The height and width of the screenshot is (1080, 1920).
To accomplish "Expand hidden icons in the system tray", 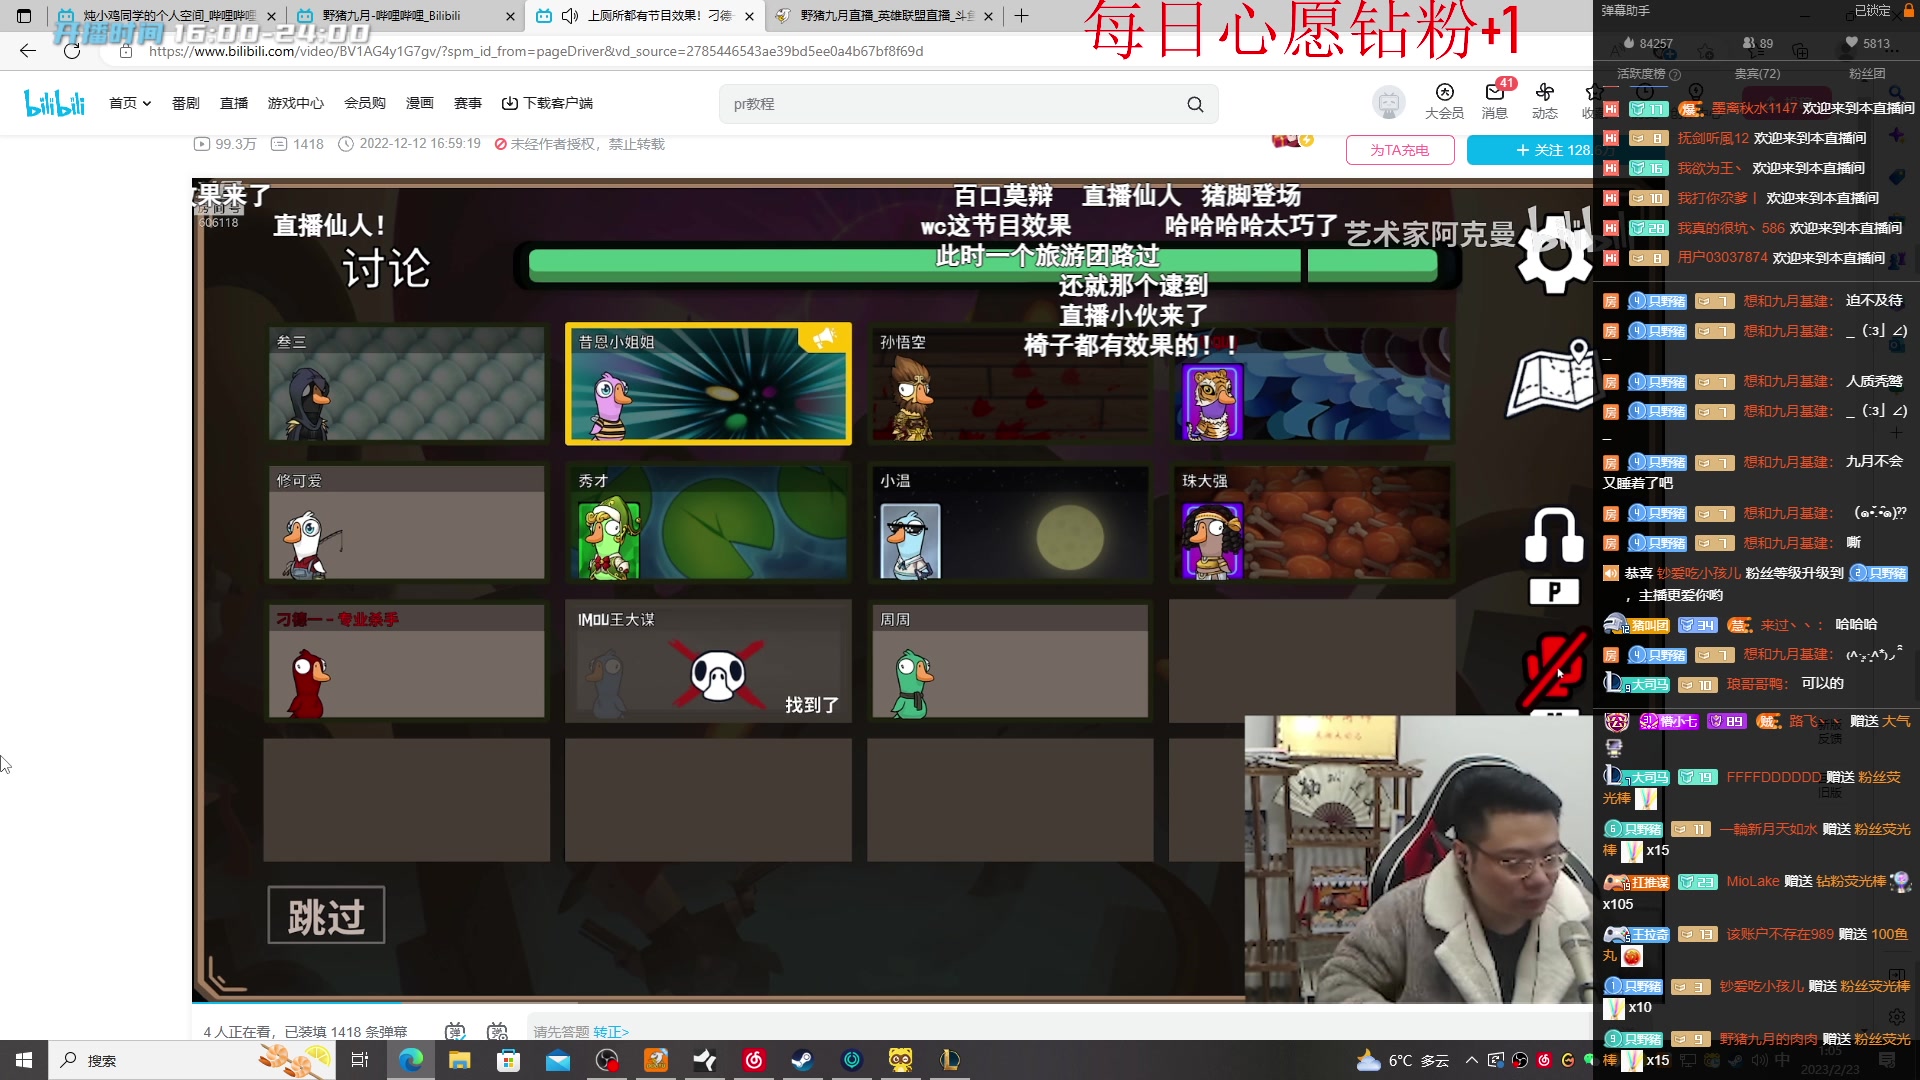I will point(1471,1060).
